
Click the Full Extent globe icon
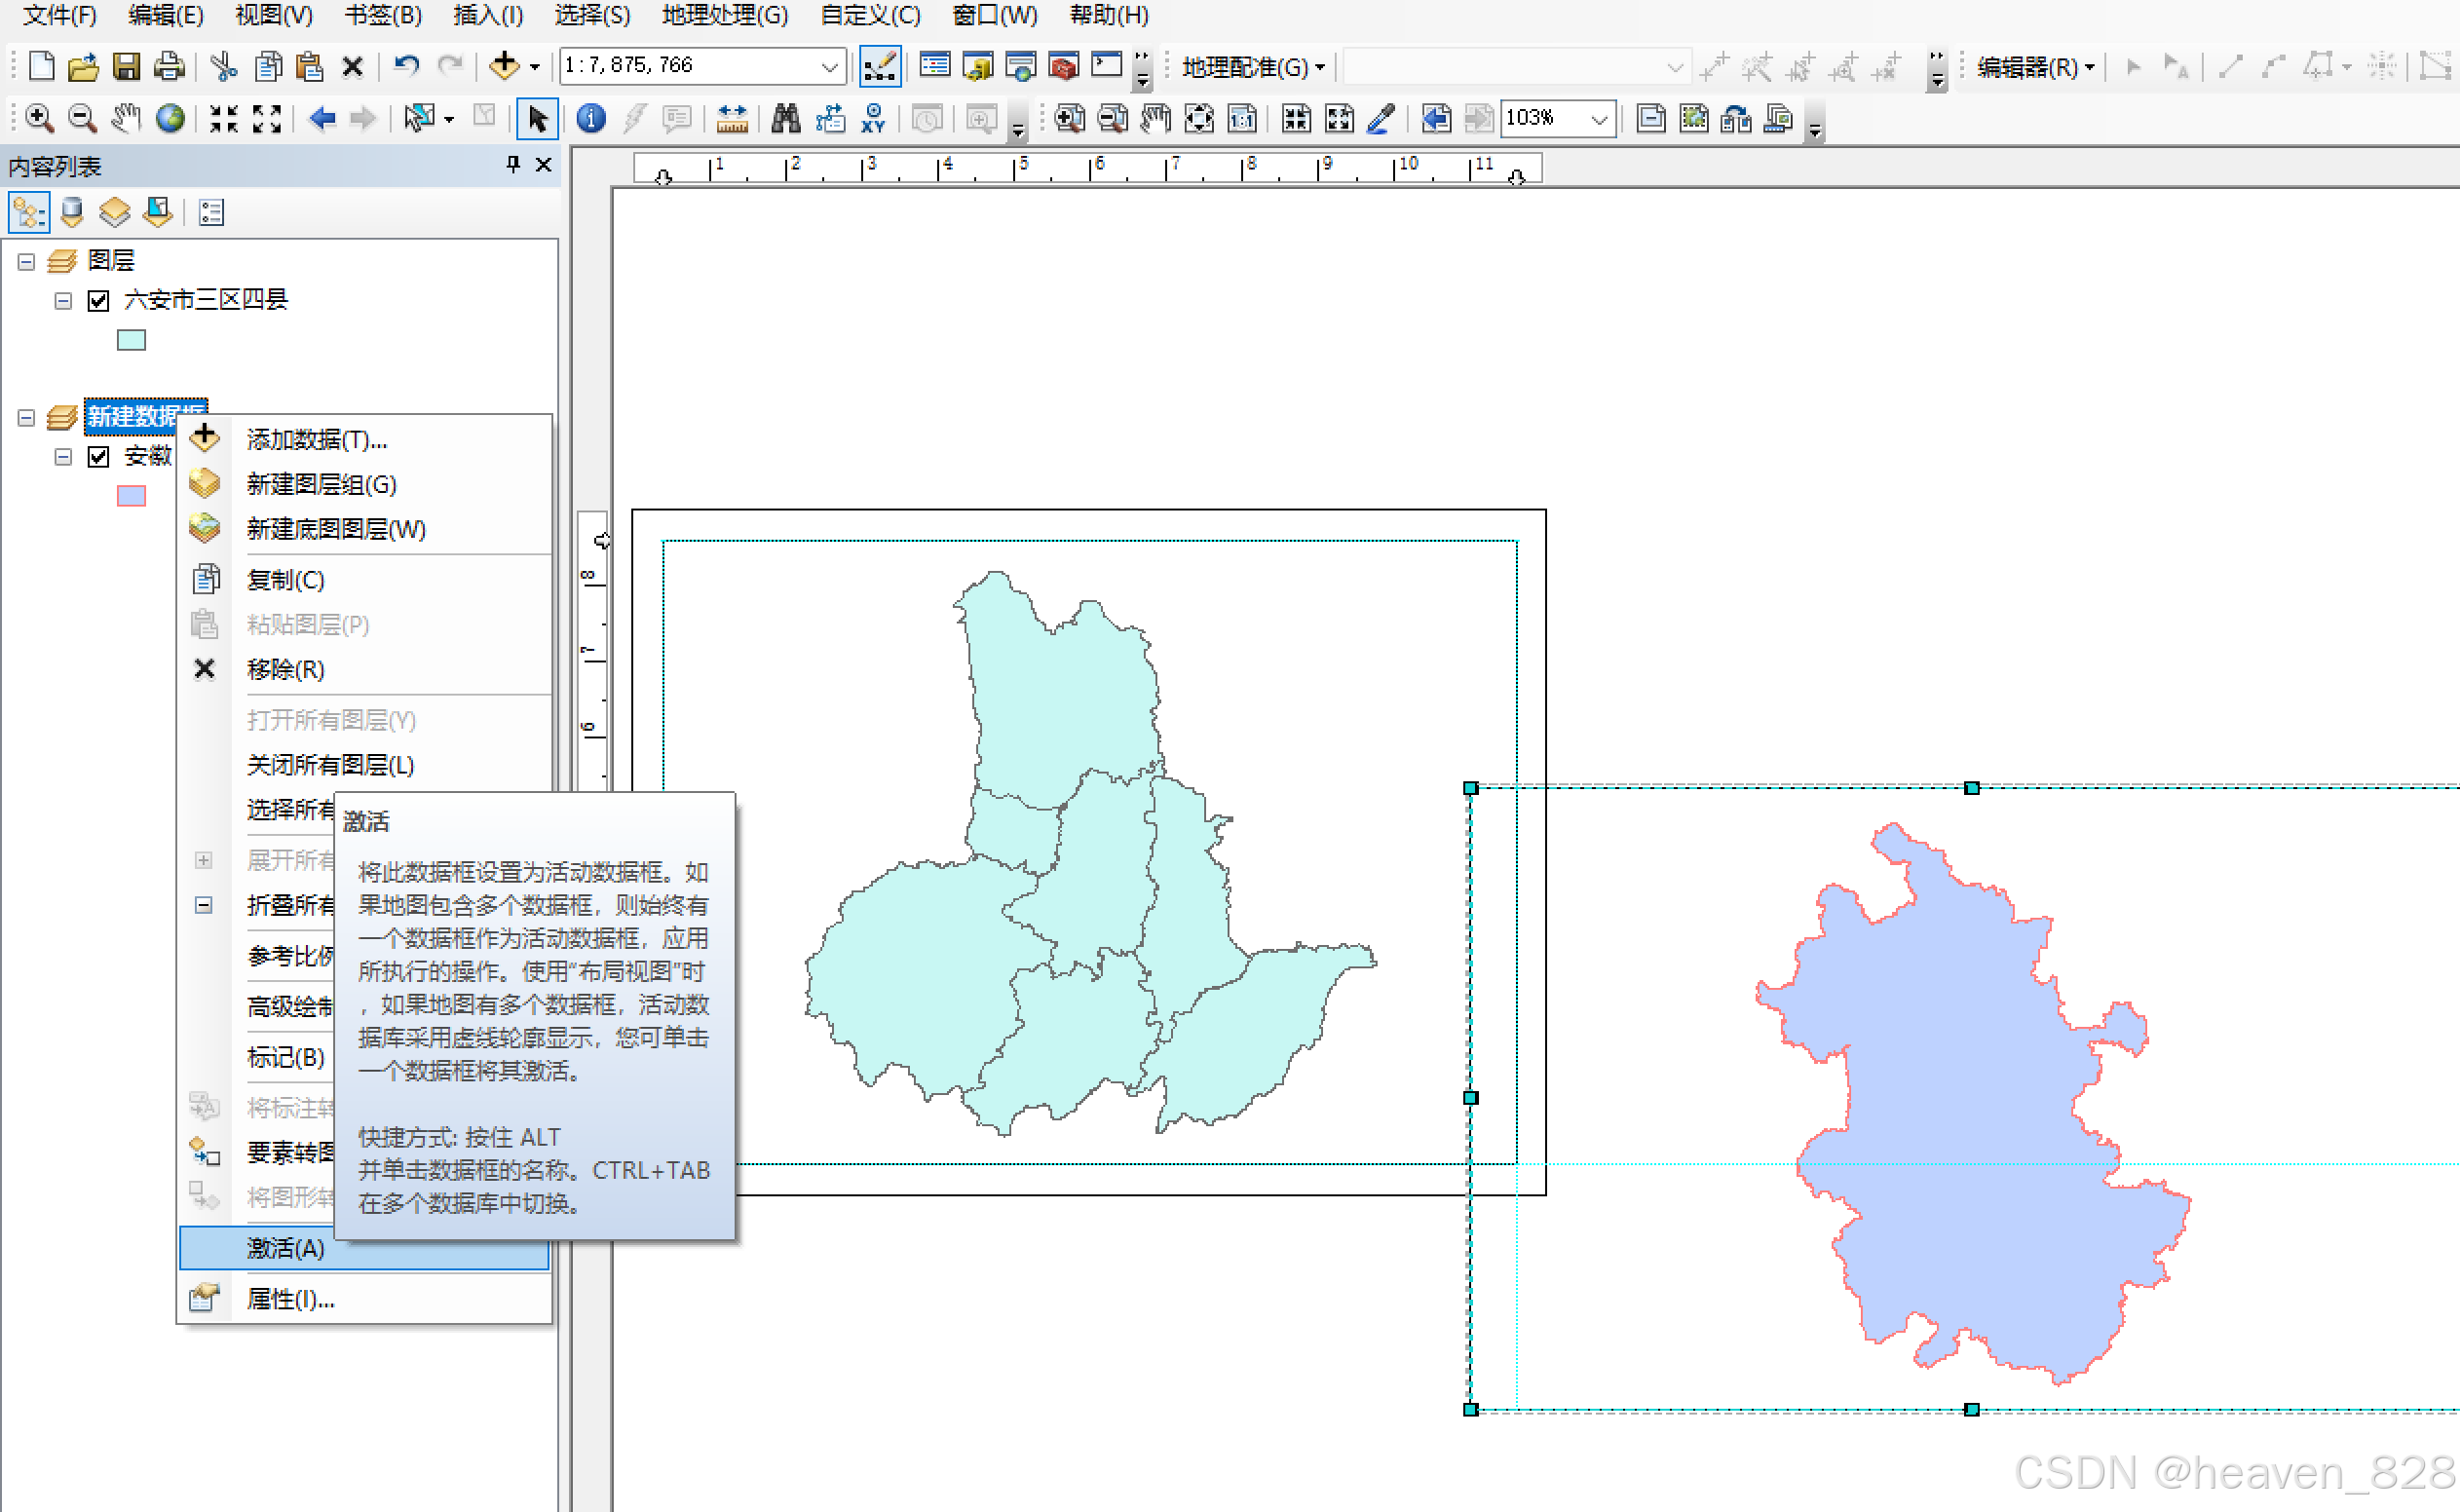pyautogui.click(x=171, y=119)
